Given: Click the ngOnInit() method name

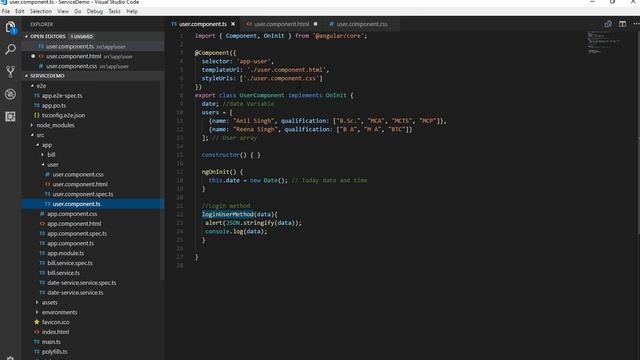Looking at the screenshot, I should pos(218,172).
